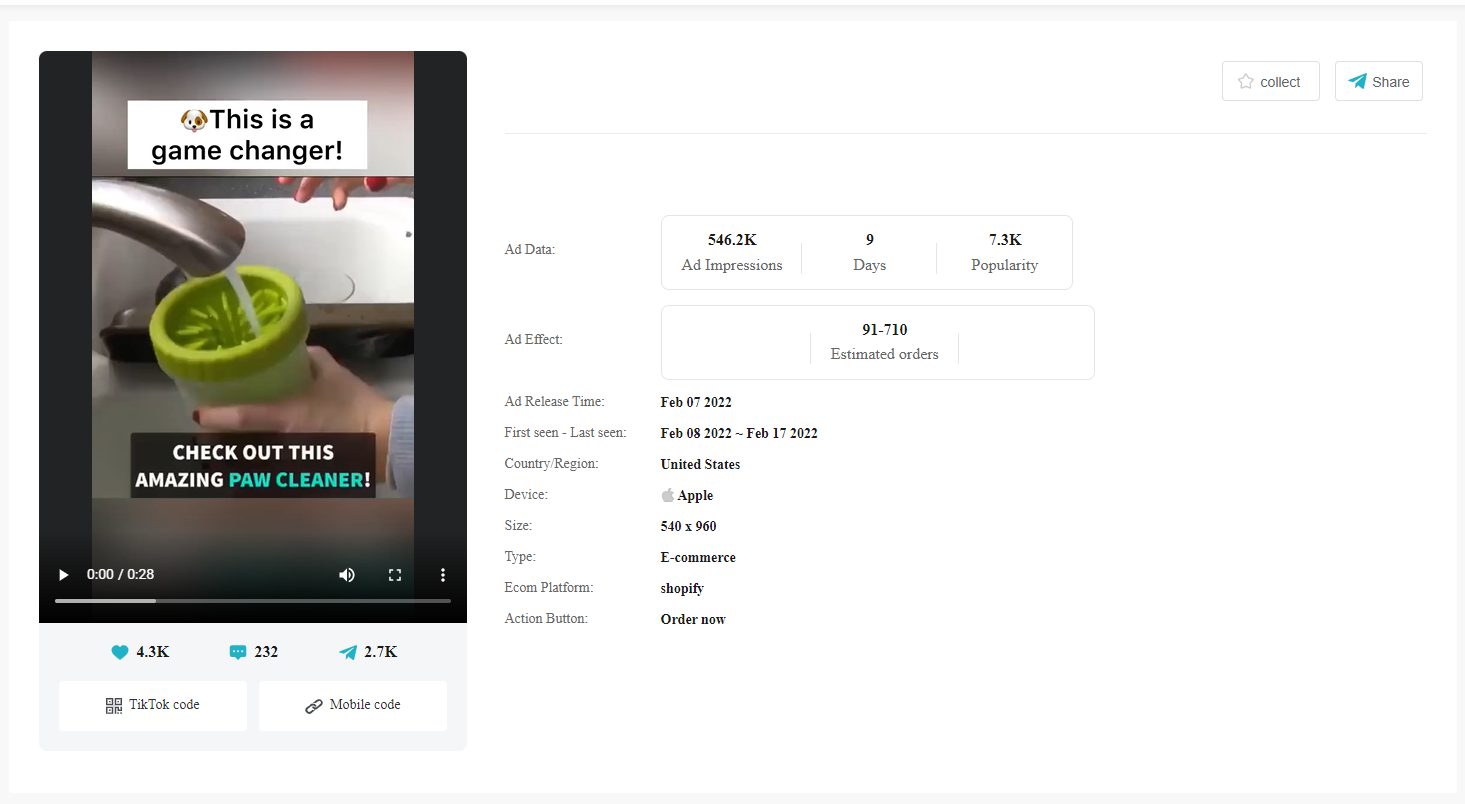Share this ad via Share button
The height and width of the screenshot is (804, 1465).
click(x=1378, y=82)
